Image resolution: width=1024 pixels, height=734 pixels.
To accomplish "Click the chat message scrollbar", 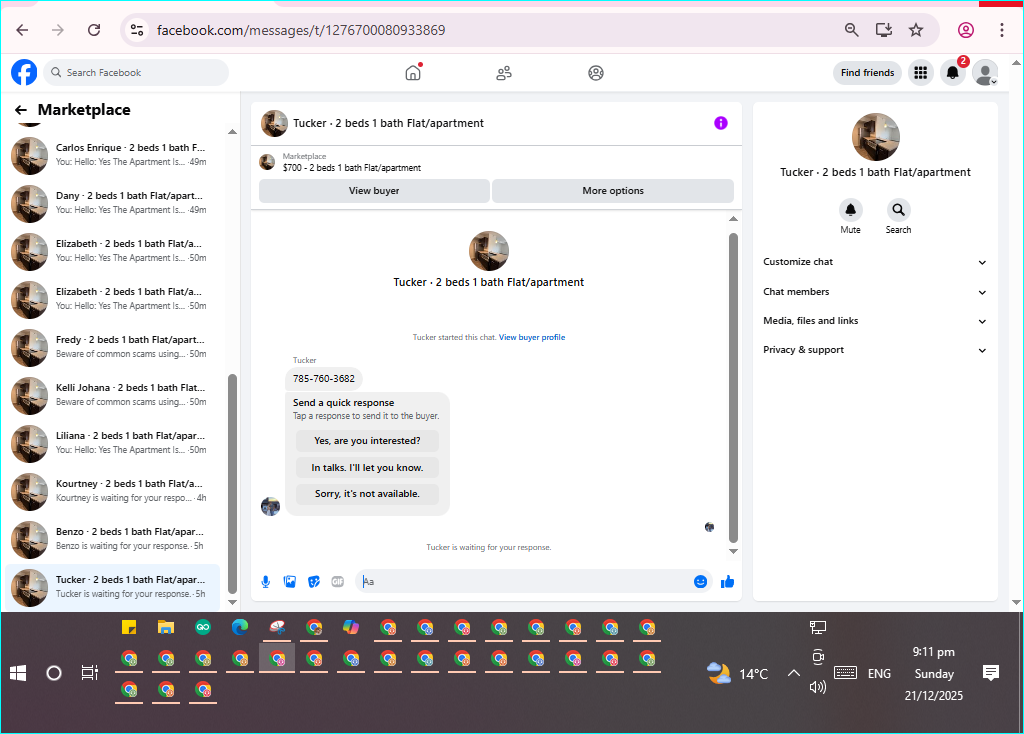I will [733, 388].
